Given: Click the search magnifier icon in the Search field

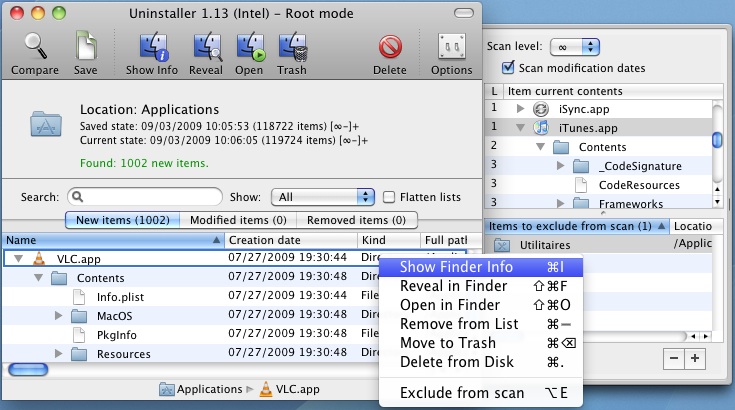Looking at the screenshot, I should point(78,197).
